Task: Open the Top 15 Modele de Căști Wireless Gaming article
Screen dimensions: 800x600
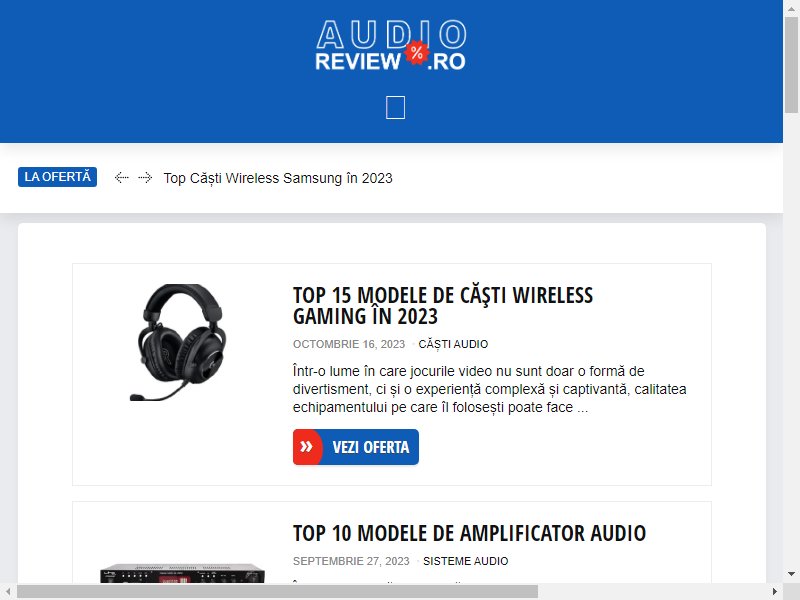Action: pos(443,306)
